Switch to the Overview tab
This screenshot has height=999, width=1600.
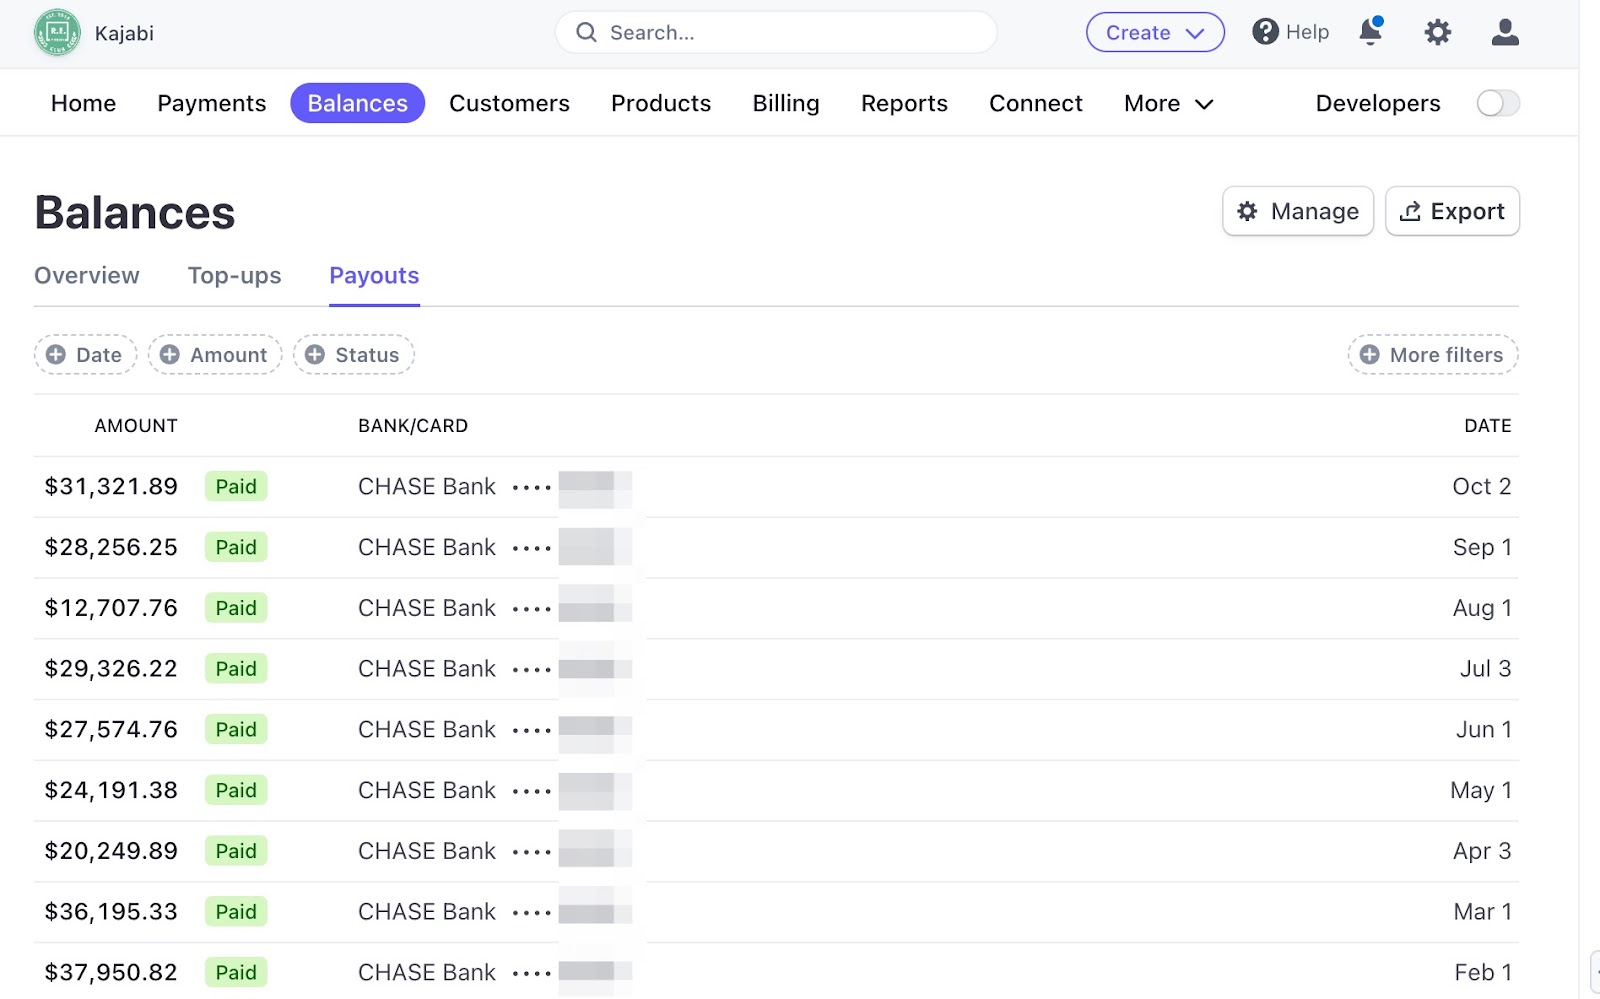87,276
